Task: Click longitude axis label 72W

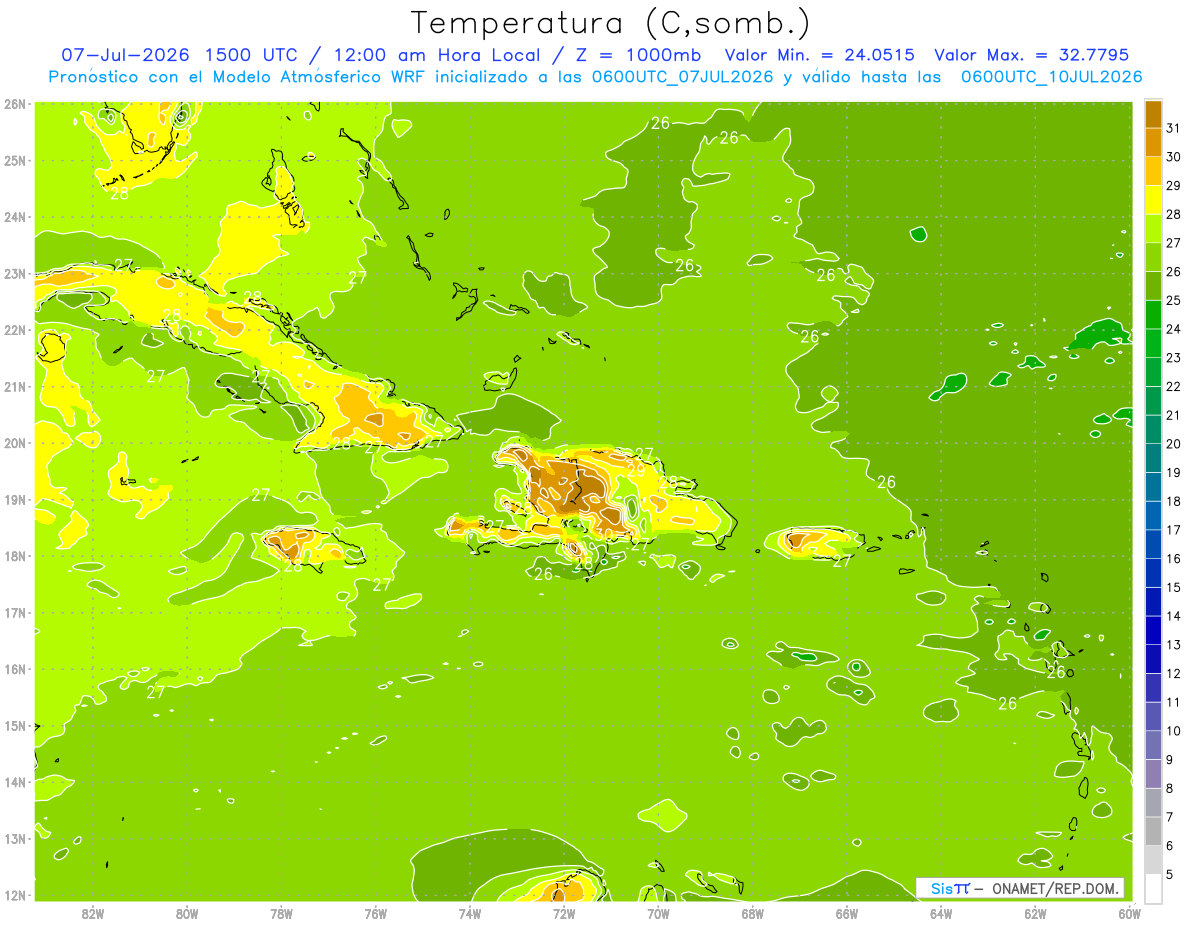Action: [564, 913]
